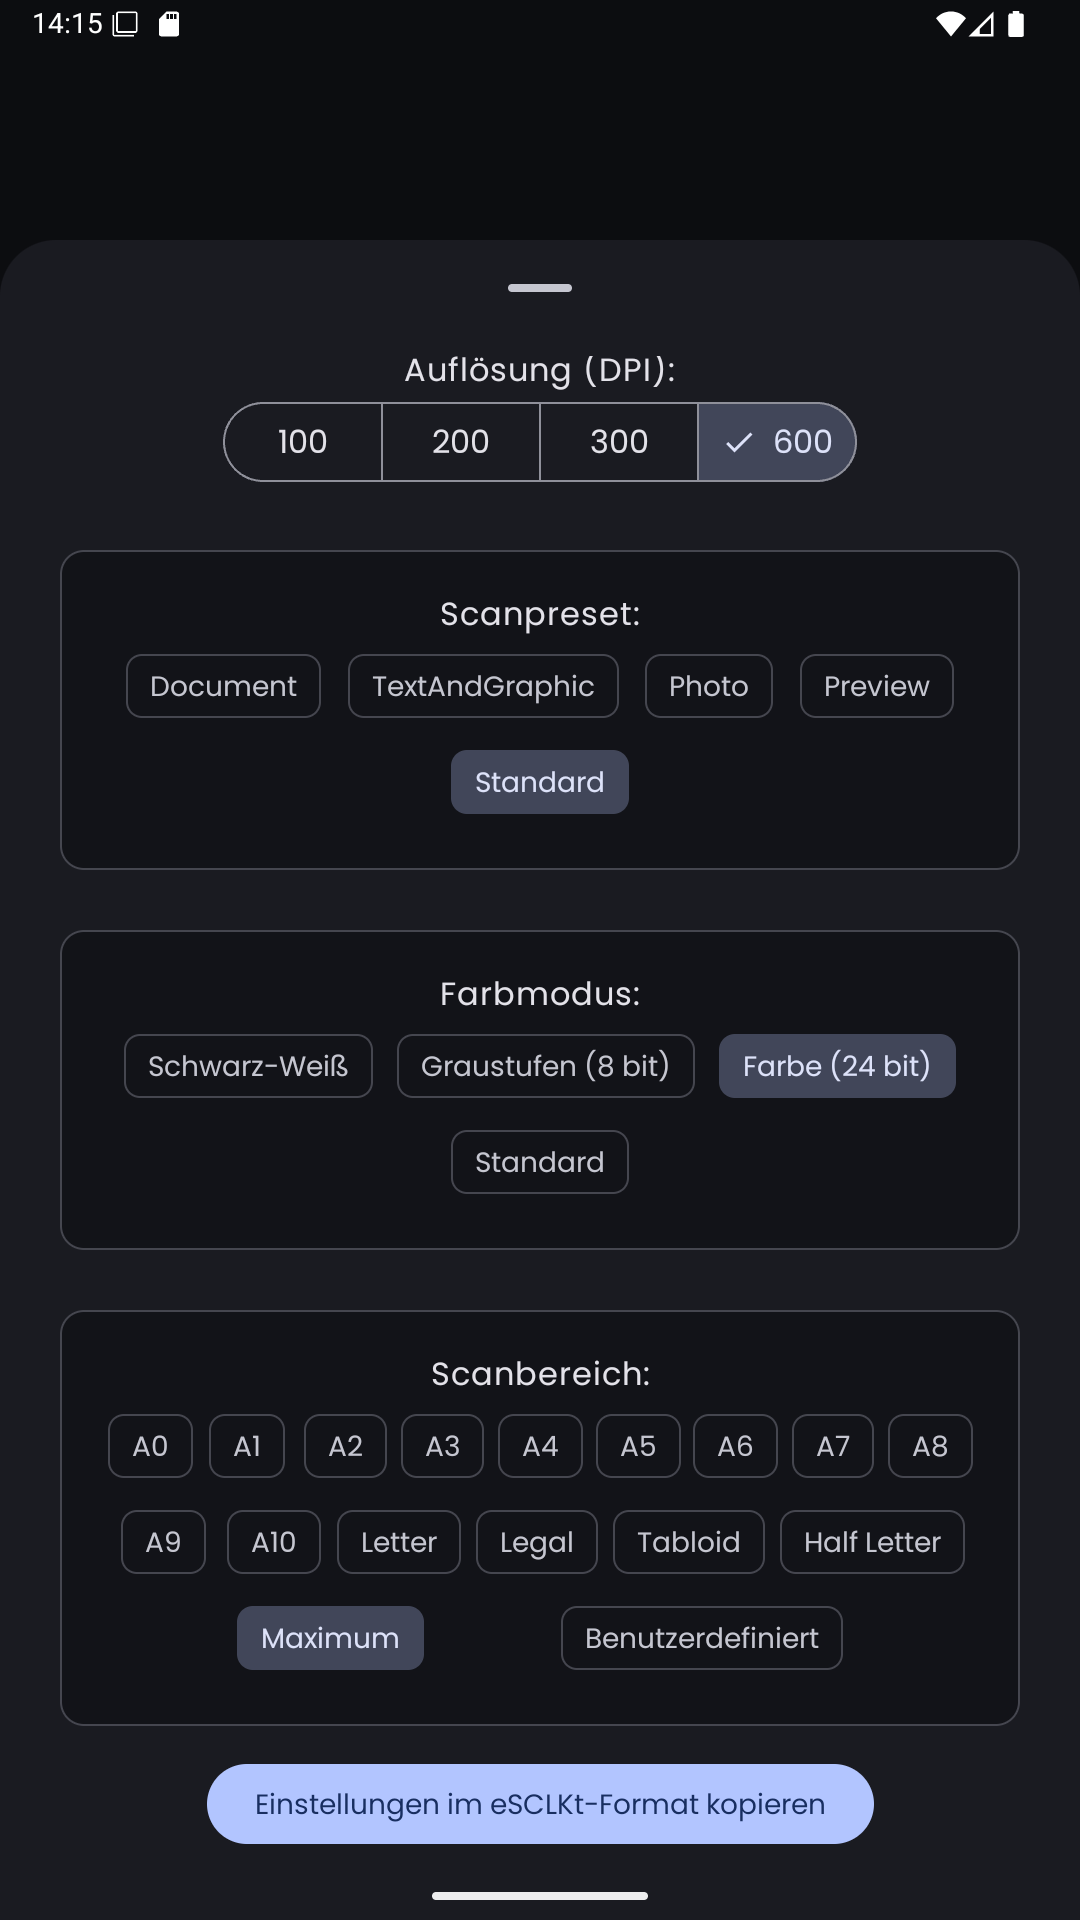Select Preview scan preset chip
The image size is (1080, 1920).
(876, 686)
